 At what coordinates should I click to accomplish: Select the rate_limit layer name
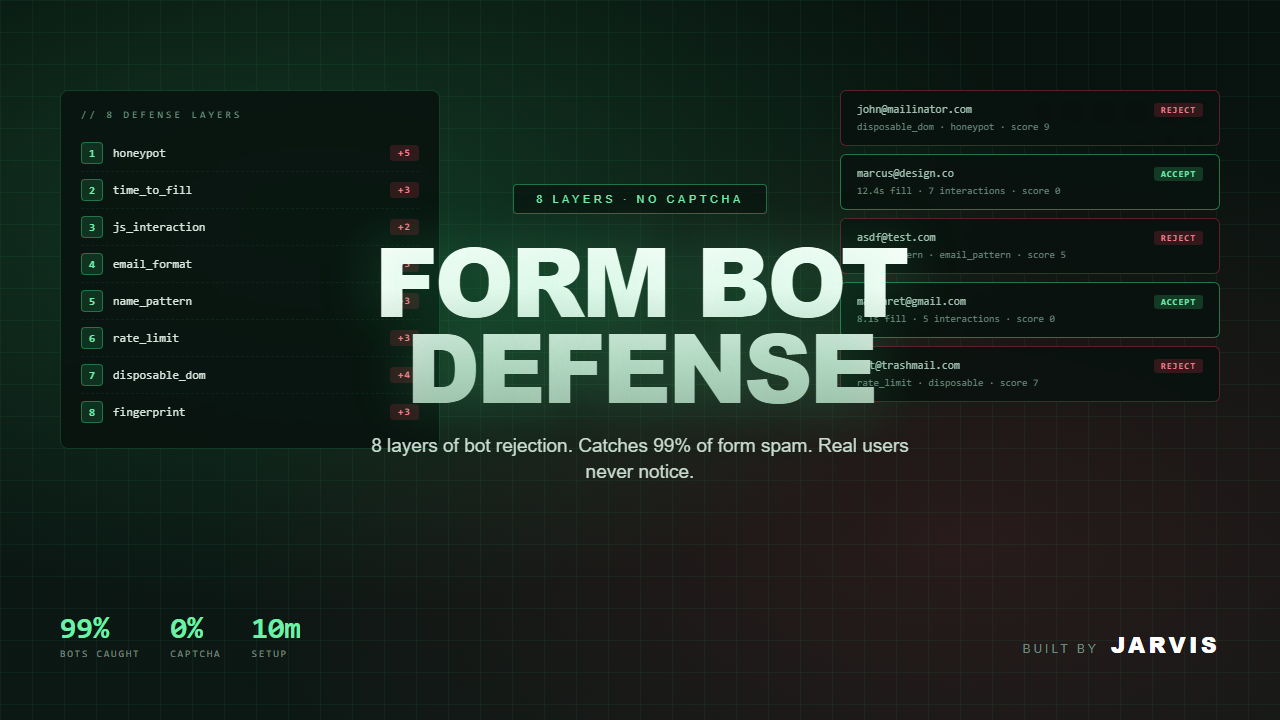146,338
